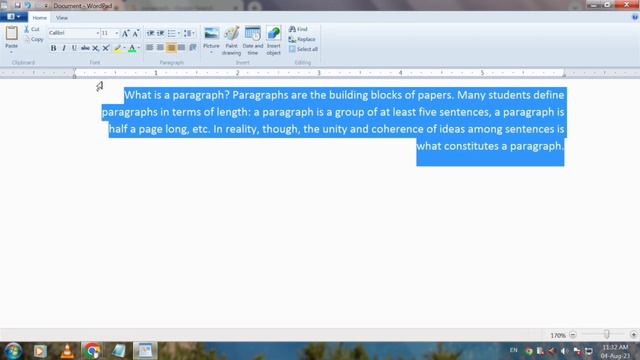Open VLC media player from taskbar
The image size is (640, 360).
tap(67, 351)
